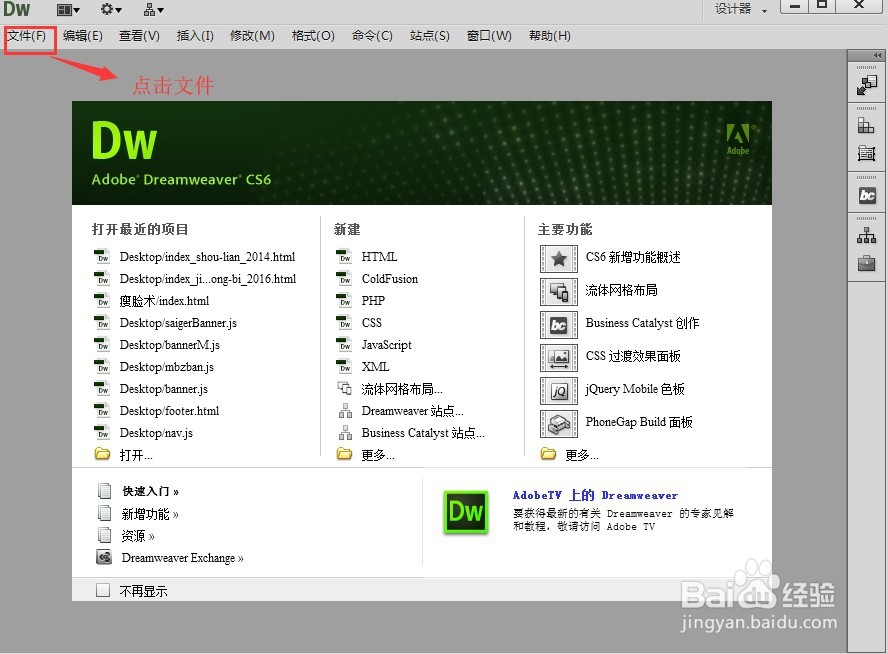Screen dimensions: 888x654
Task: Open the 插入(I) menu
Action: (x=195, y=36)
